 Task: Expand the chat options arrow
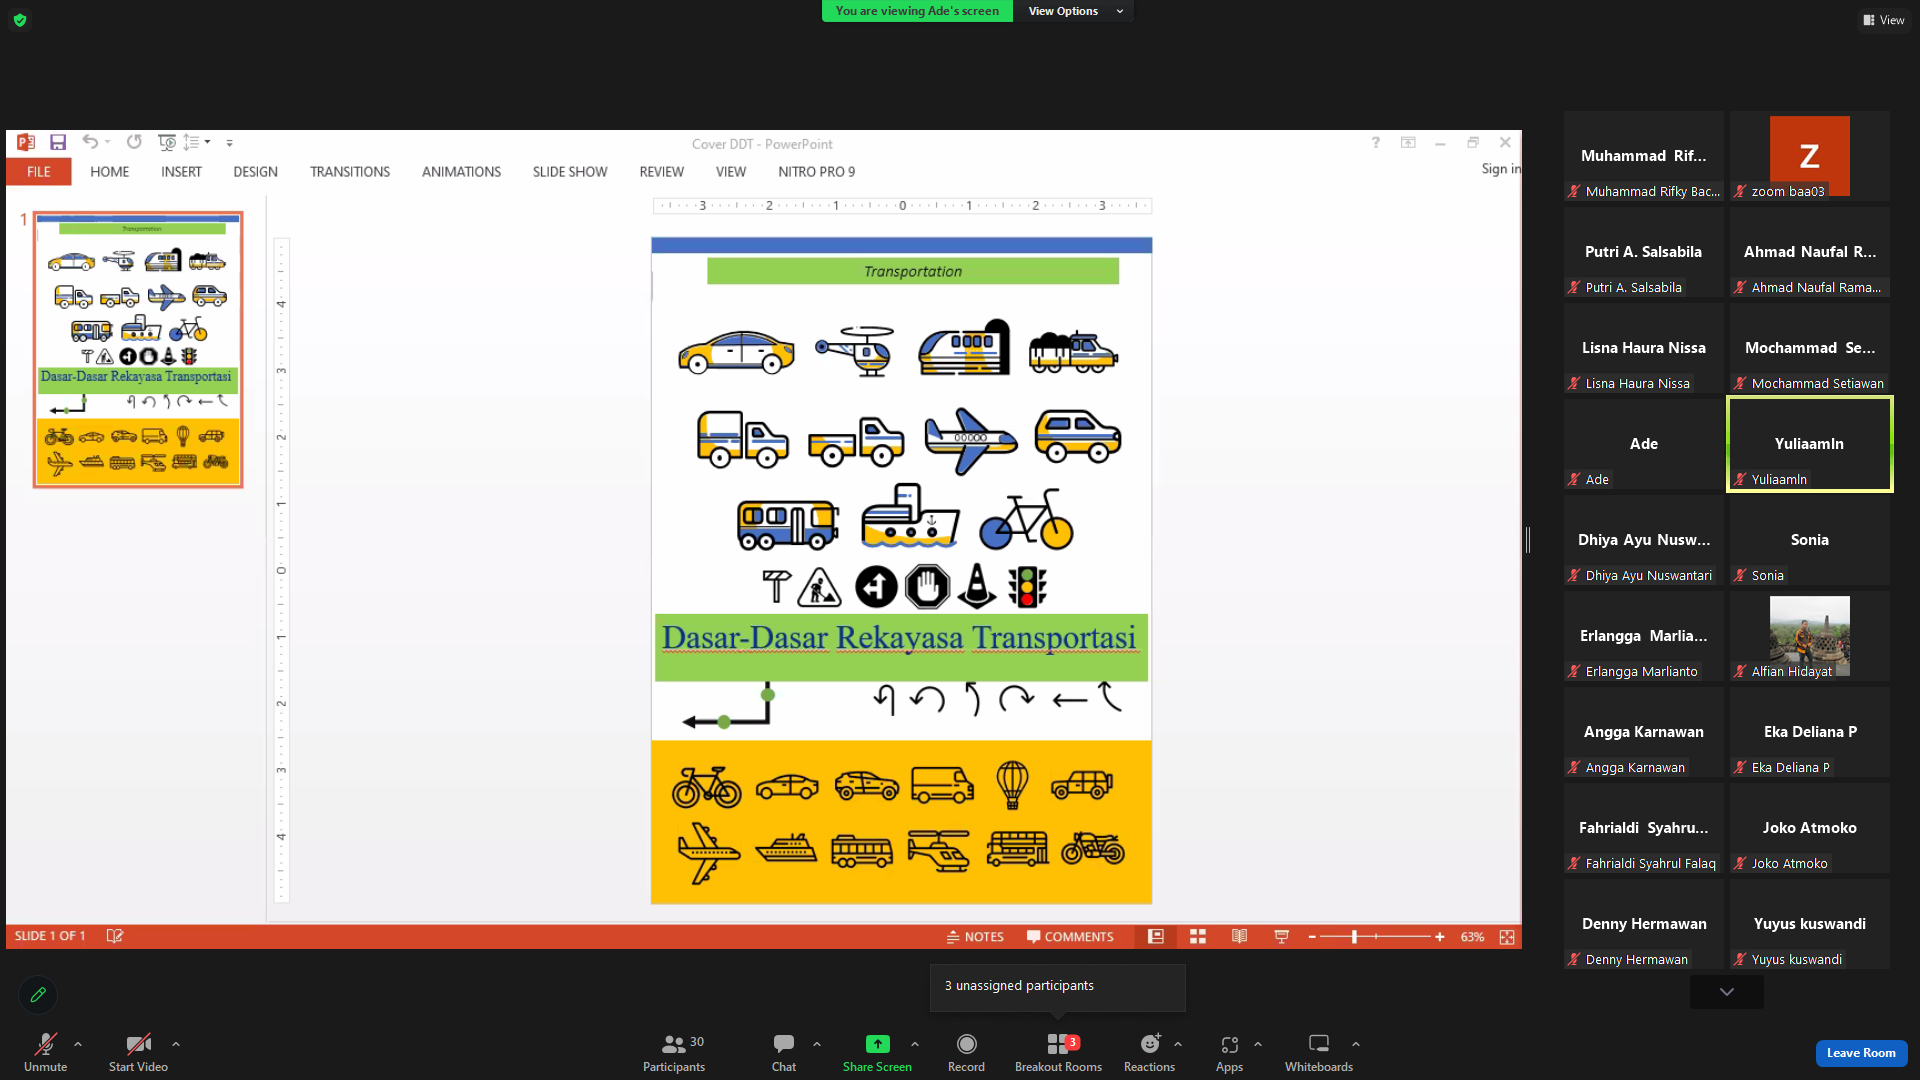[x=817, y=1044]
